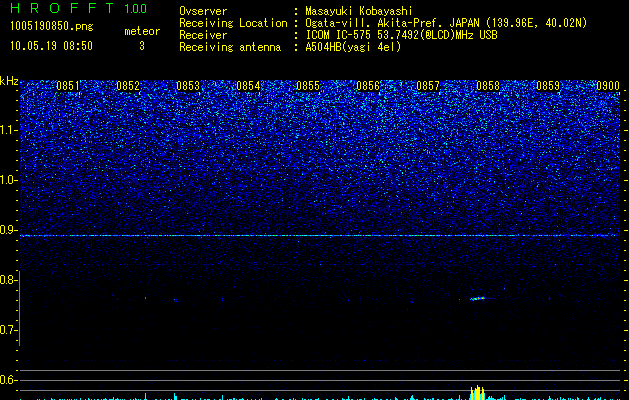Click the kHz axis unit label

pos(9,81)
